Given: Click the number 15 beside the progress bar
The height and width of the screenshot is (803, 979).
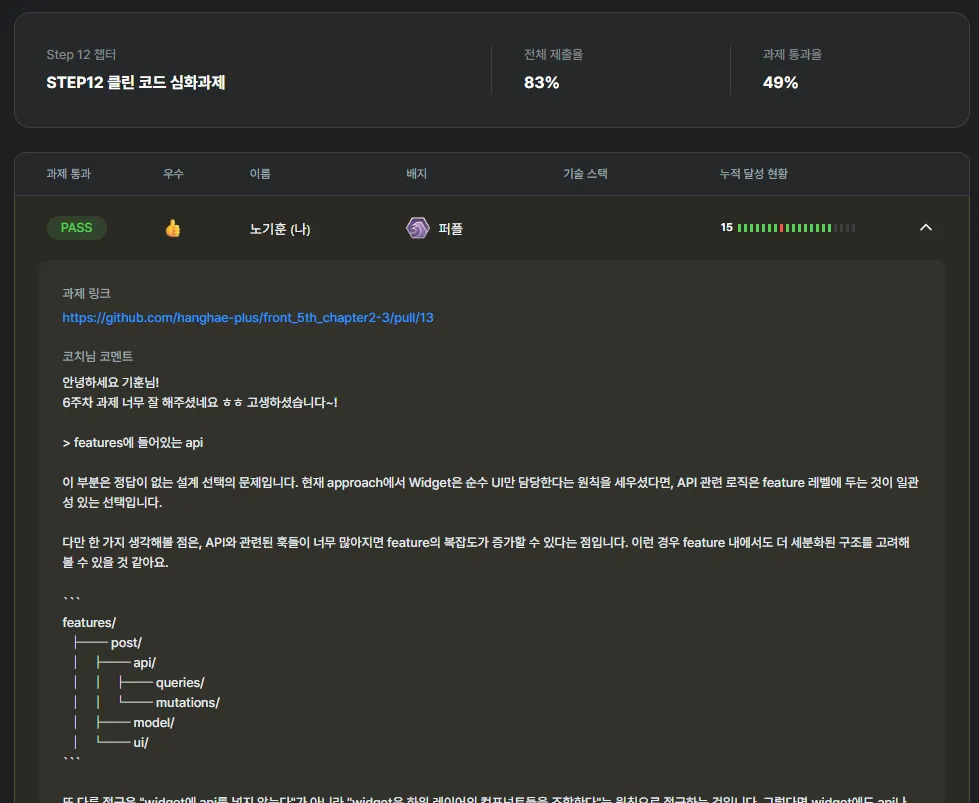Looking at the screenshot, I should [x=727, y=227].
